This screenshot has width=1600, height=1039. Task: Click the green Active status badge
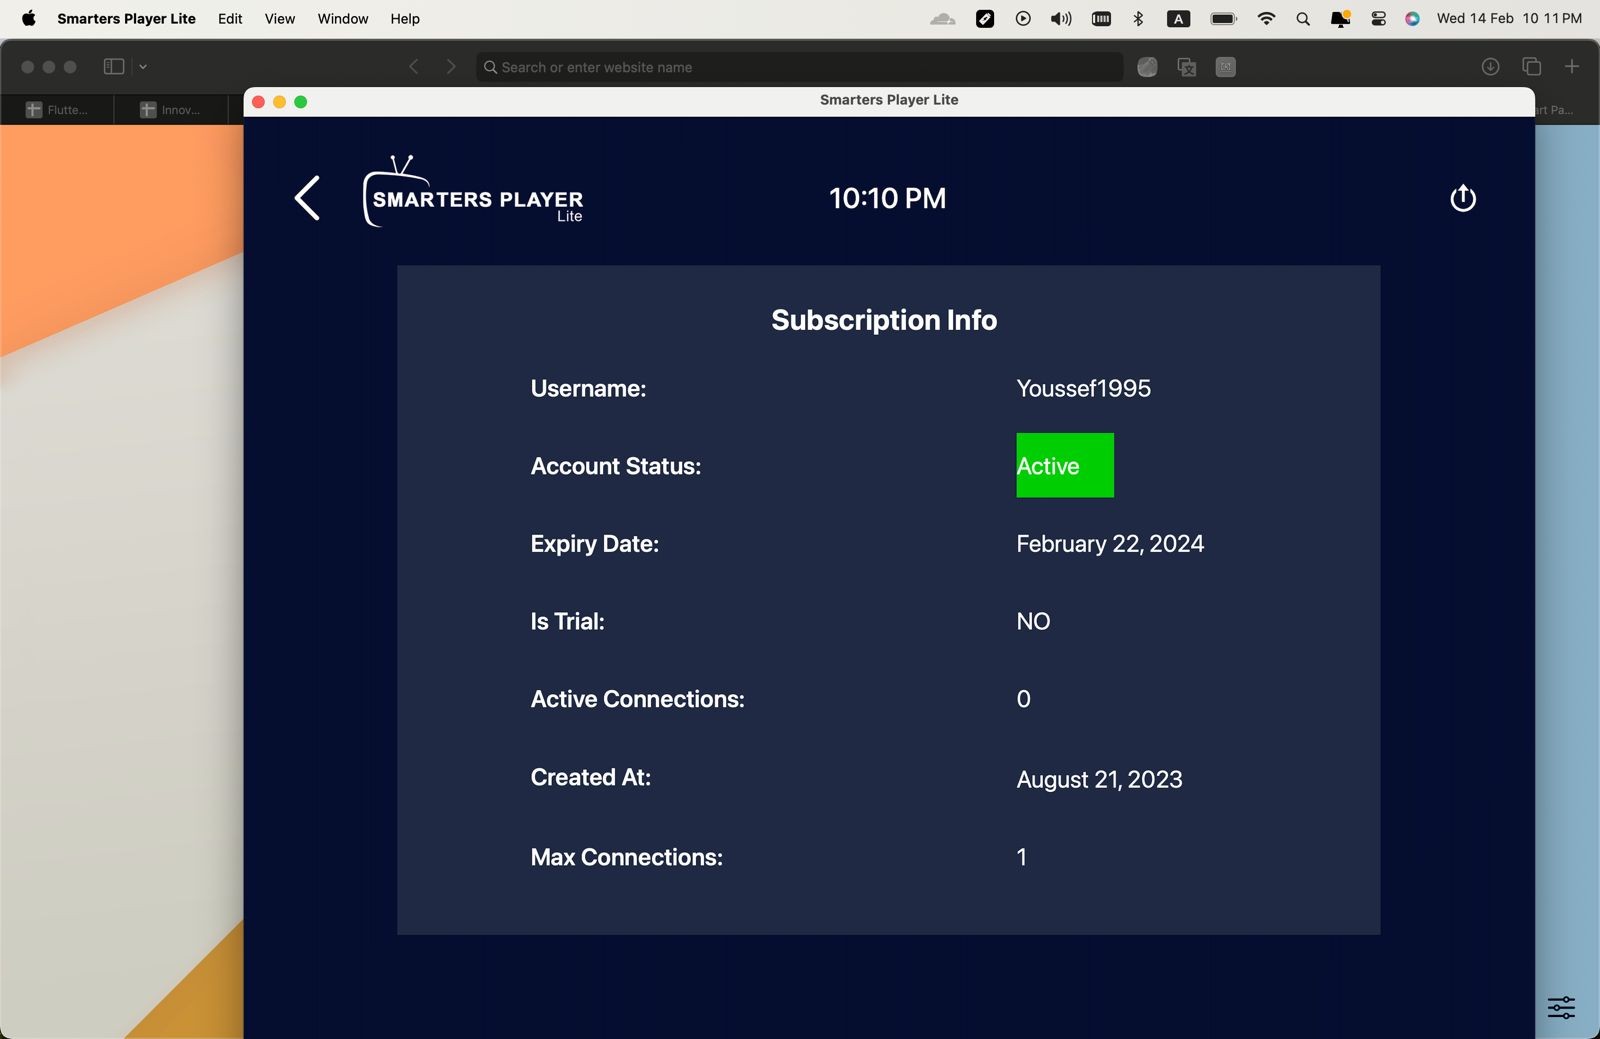(1064, 466)
